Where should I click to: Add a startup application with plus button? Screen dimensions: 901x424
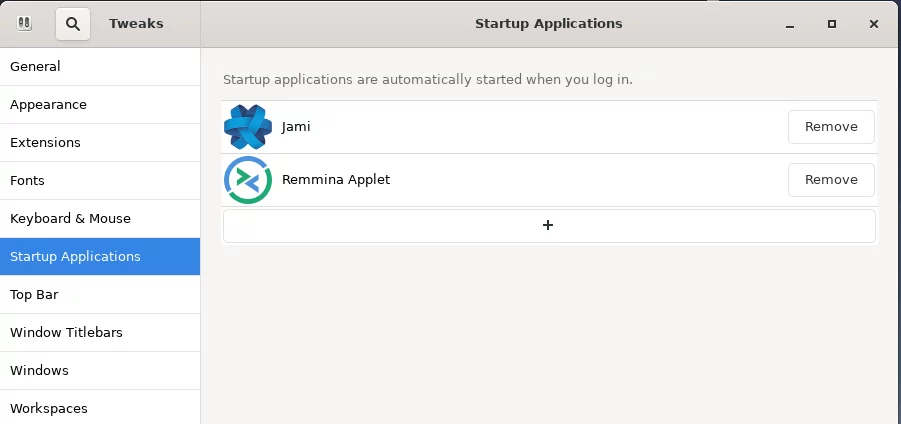click(549, 225)
